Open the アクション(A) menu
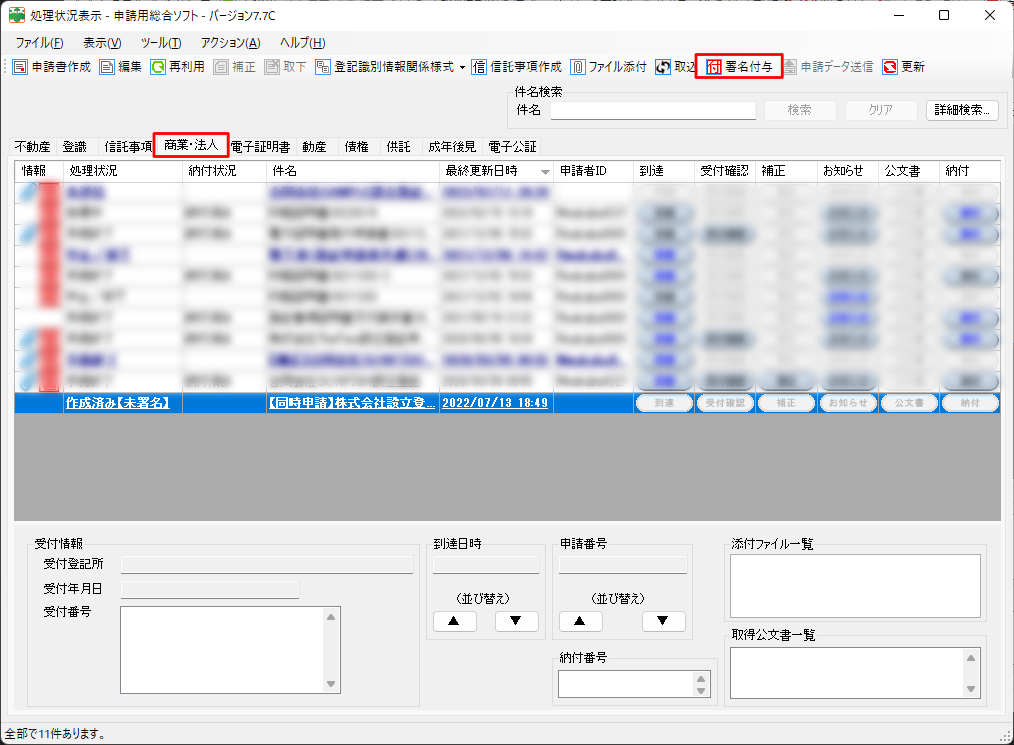The image size is (1014, 745). 230,43
